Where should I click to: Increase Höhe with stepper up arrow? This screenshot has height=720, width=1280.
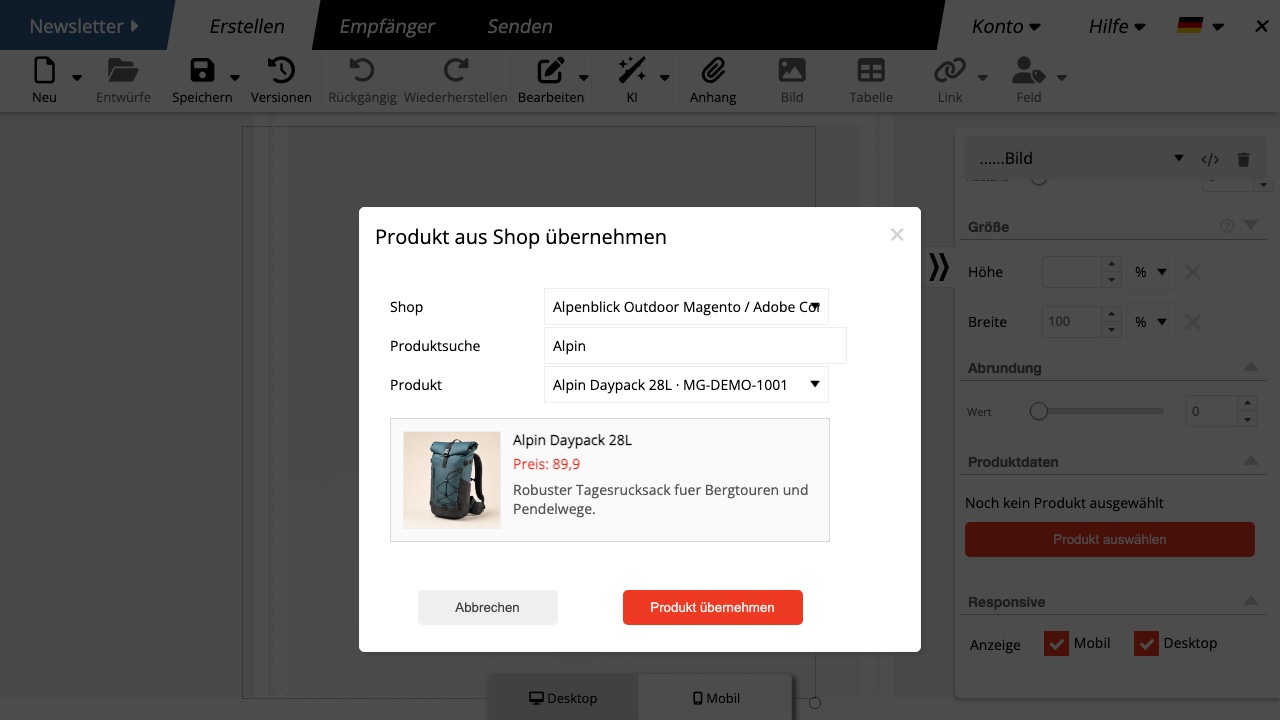pyautogui.click(x=1111, y=265)
